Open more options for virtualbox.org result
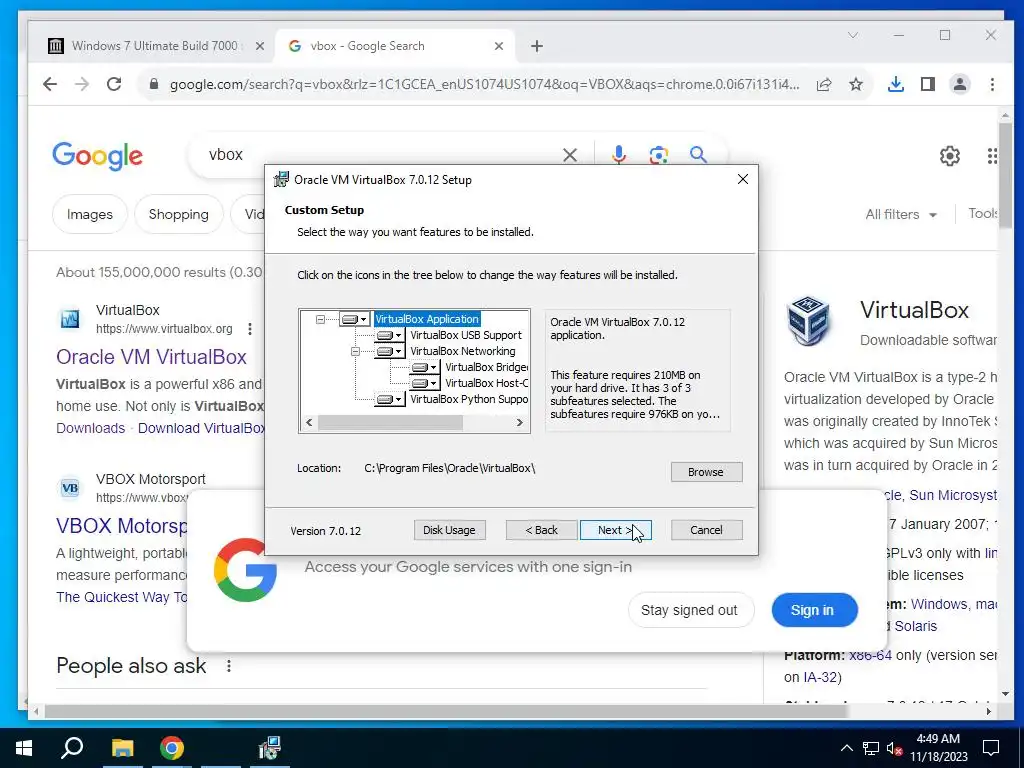This screenshot has height=768, width=1024. click(x=249, y=329)
